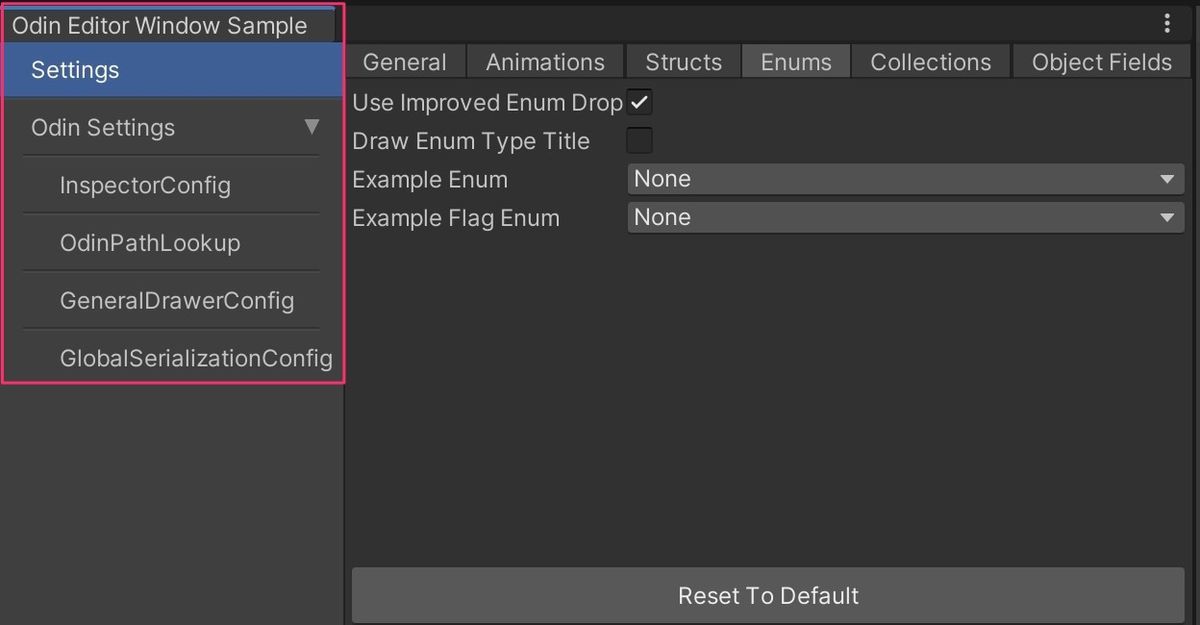Click the Reset To Default button

click(768, 596)
